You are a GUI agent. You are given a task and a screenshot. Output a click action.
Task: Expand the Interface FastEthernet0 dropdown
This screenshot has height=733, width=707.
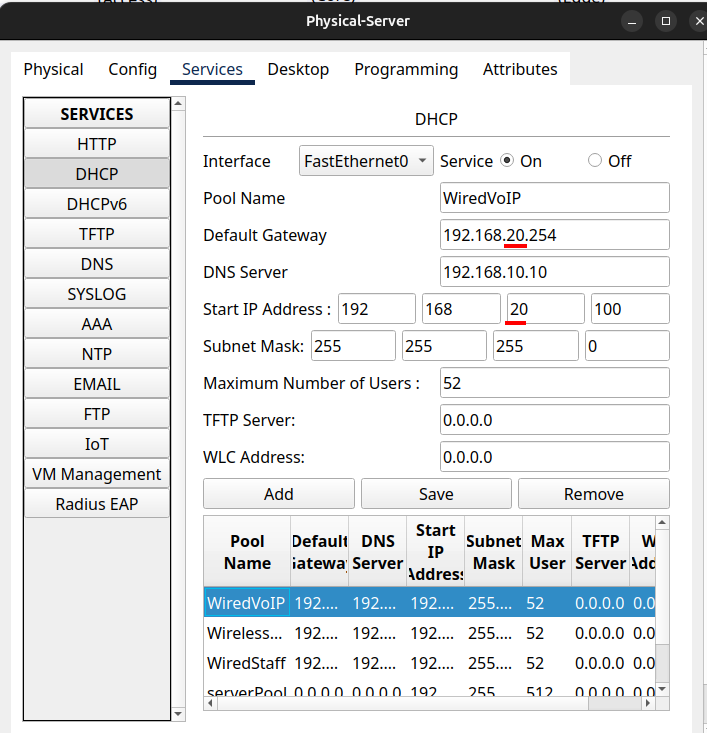(366, 161)
